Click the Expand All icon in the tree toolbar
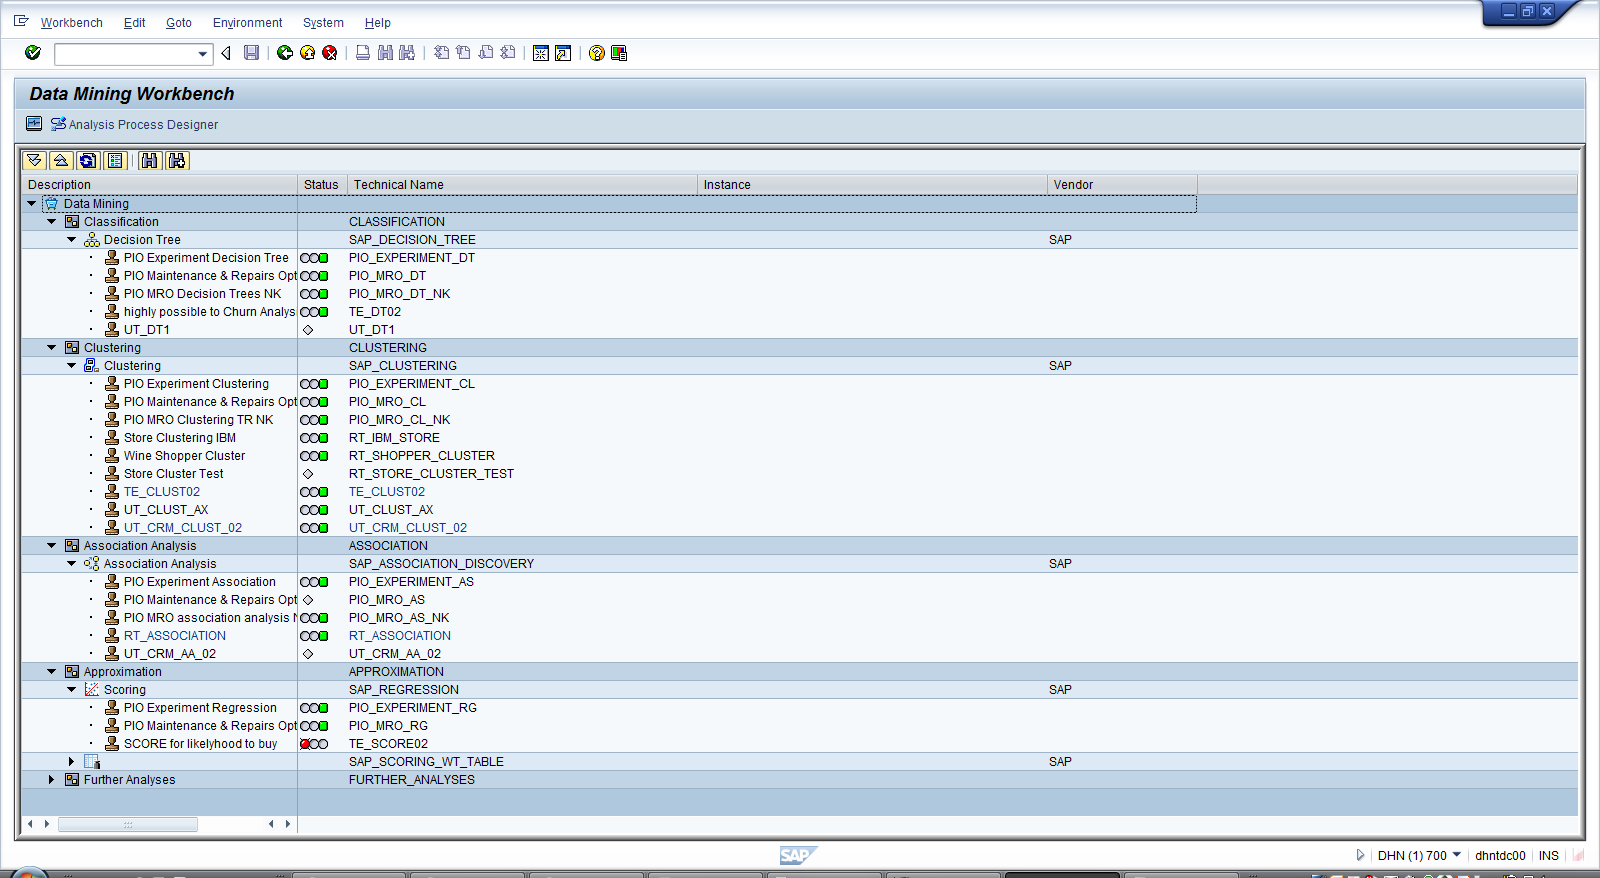The height and width of the screenshot is (878, 1600). click(34, 161)
